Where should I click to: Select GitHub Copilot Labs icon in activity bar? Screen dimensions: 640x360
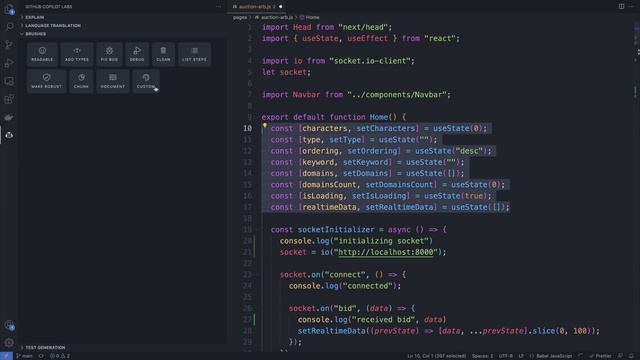tap(9, 135)
